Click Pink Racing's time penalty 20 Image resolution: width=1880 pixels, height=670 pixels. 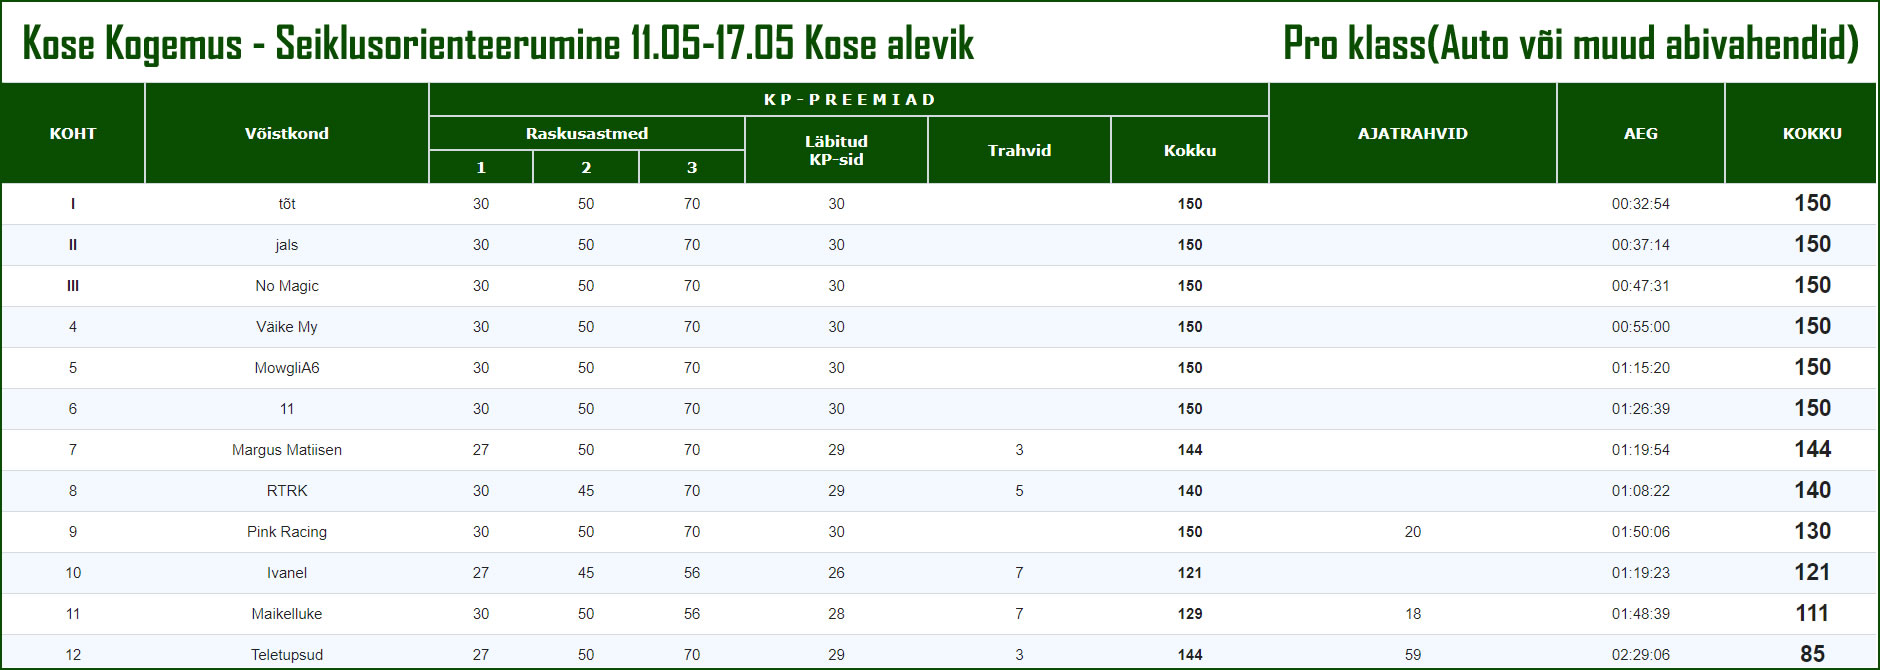1413,532
